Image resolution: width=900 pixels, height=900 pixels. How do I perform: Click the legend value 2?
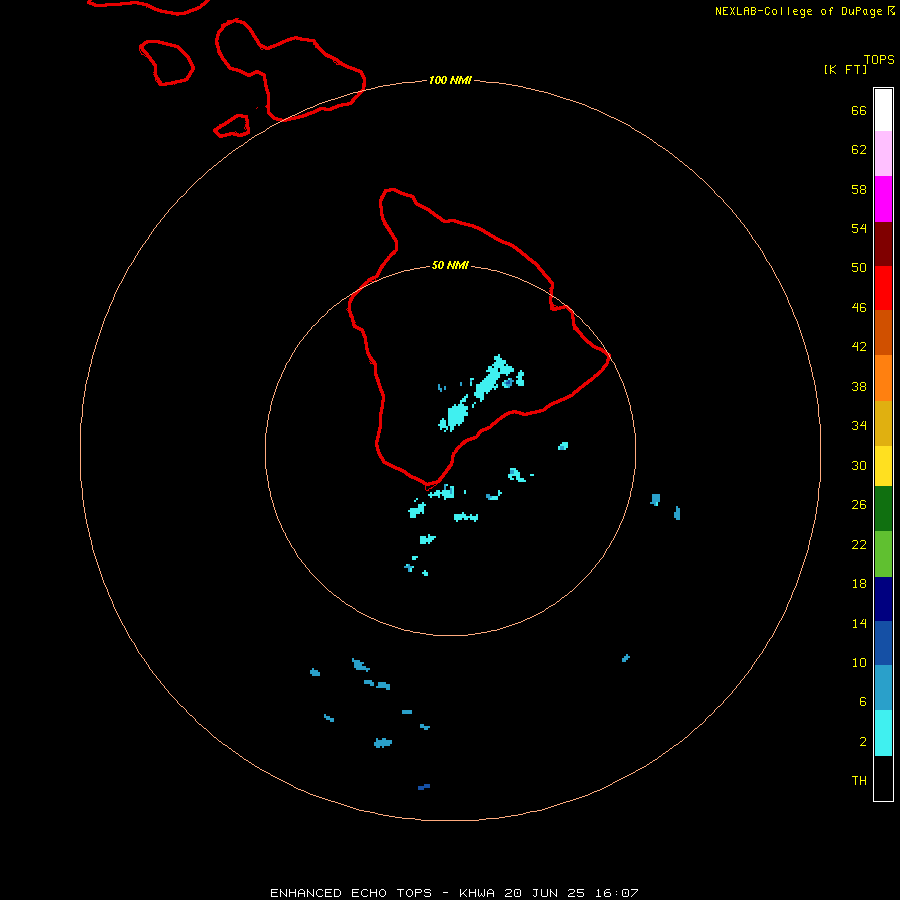click(x=862, y=742)
